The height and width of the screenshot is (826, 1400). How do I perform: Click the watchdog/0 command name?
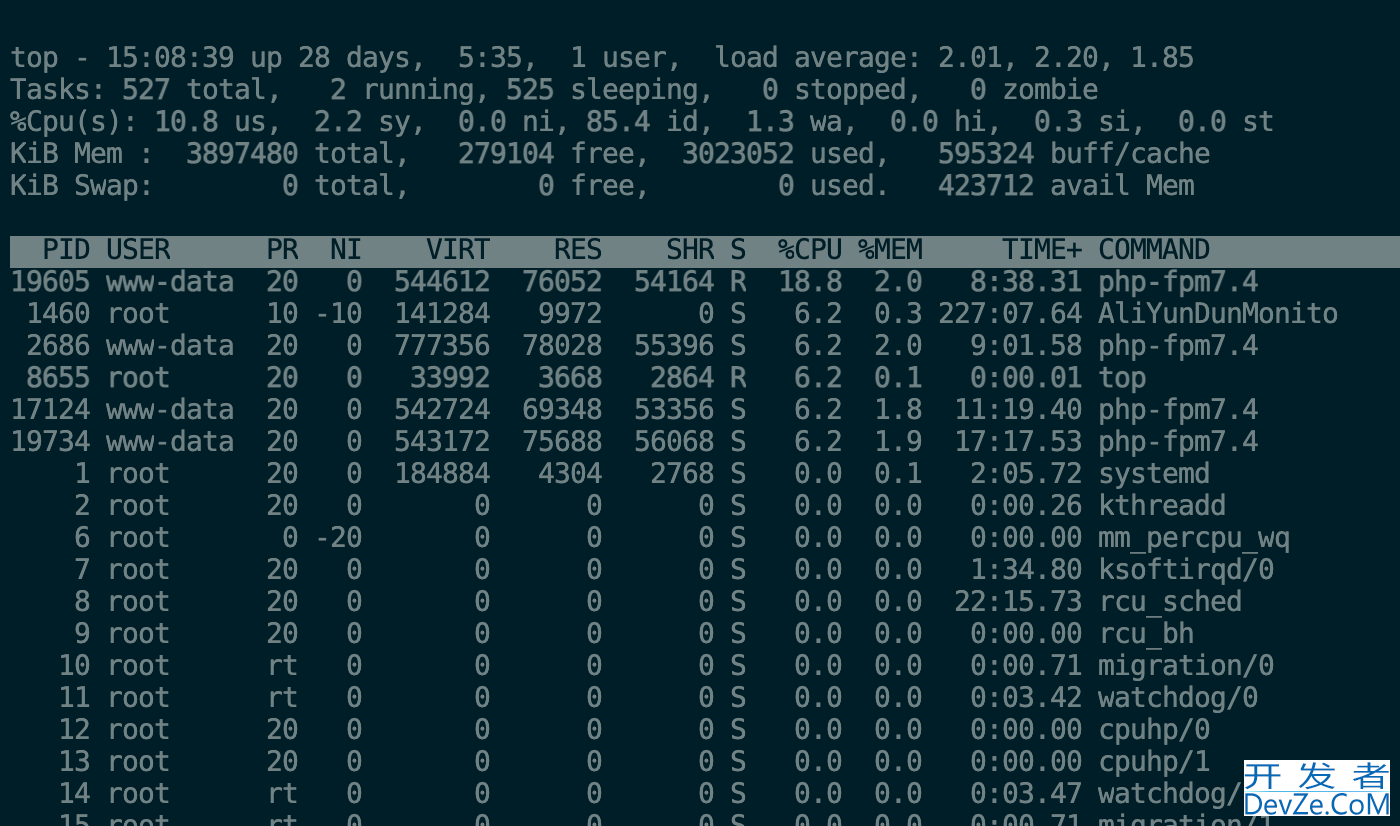point(1178,698)
